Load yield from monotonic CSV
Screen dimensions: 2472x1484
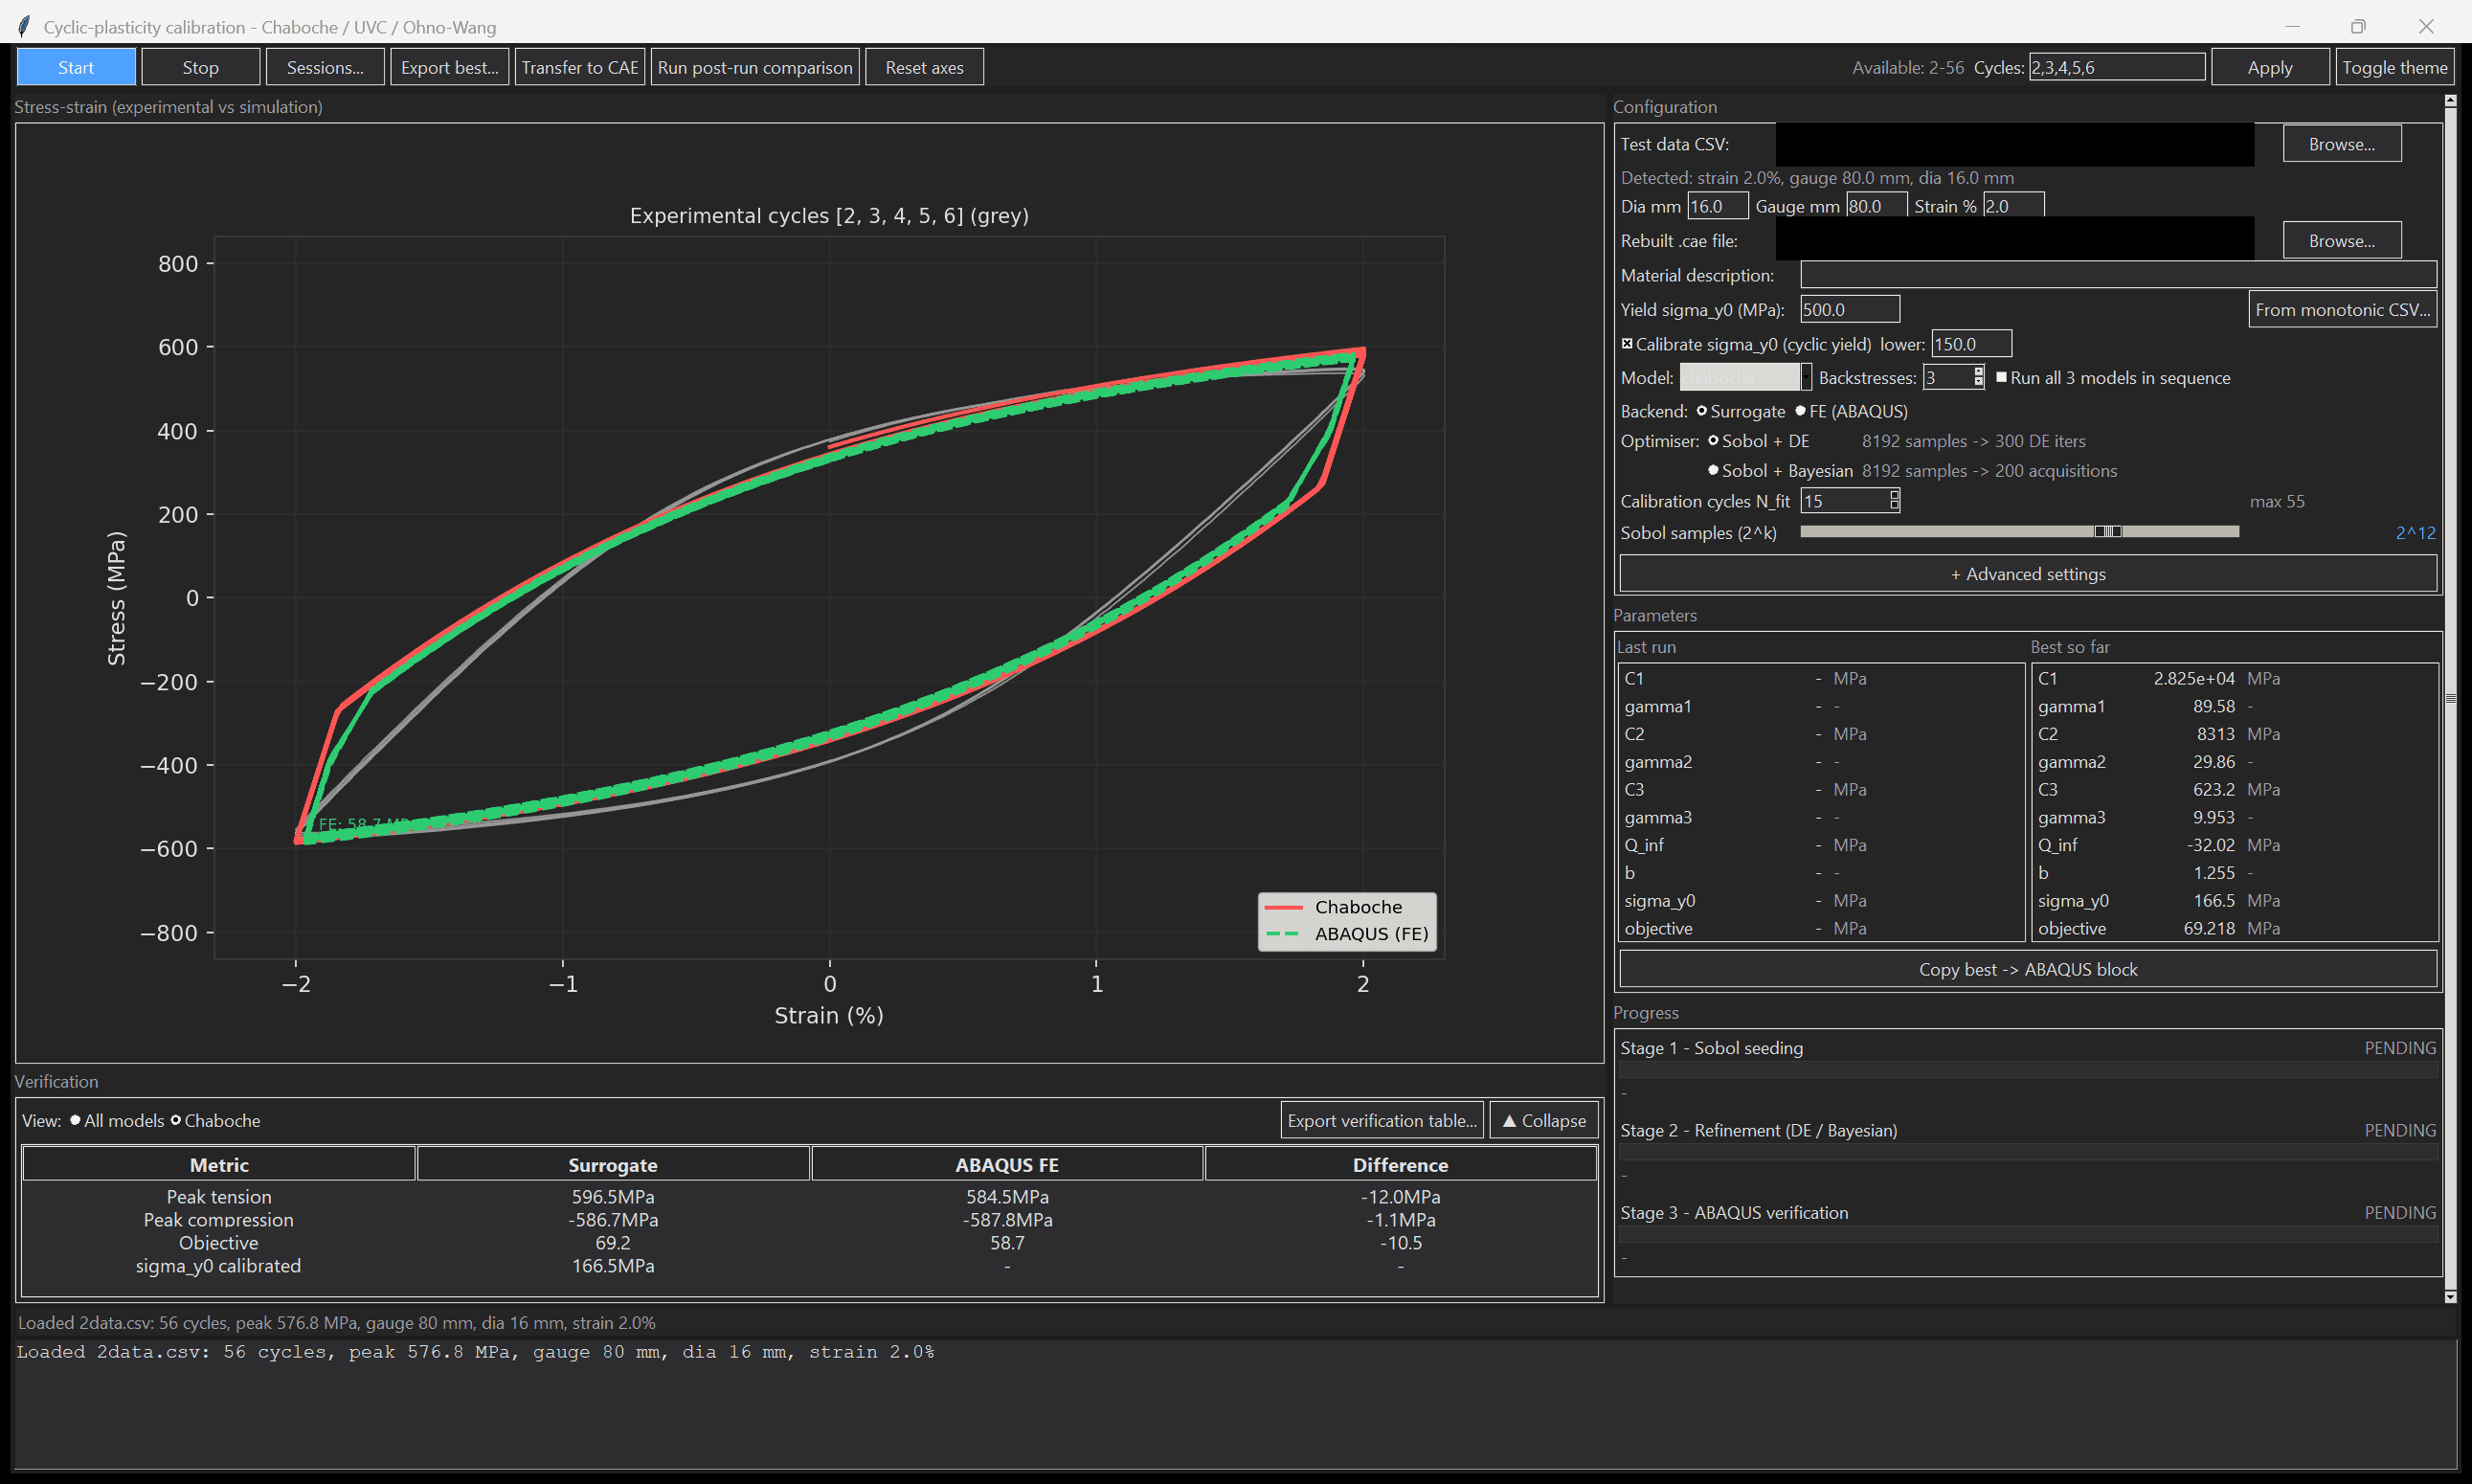point(2342,309)
